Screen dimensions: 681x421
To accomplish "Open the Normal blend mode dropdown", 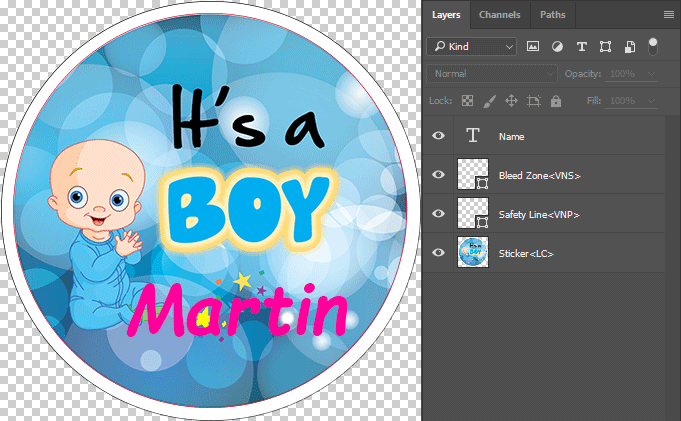I will [492, 74].
